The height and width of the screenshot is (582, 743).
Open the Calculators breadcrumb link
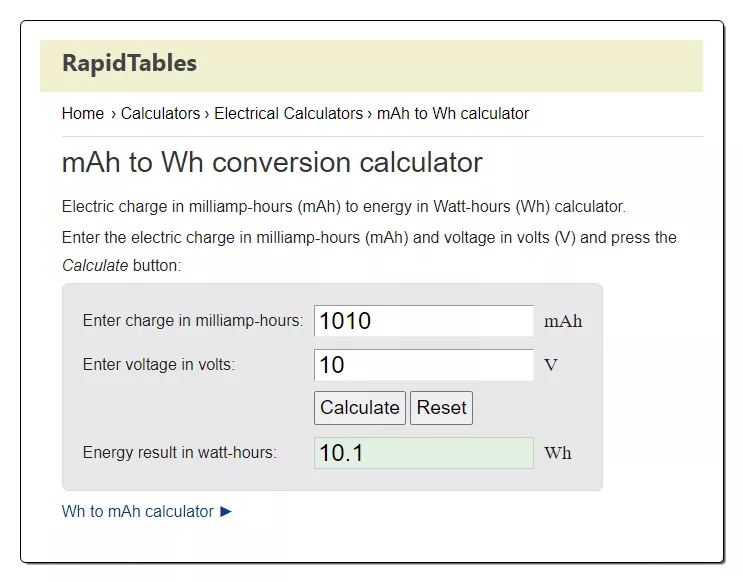pyautogui.click(x=161, y=114)
